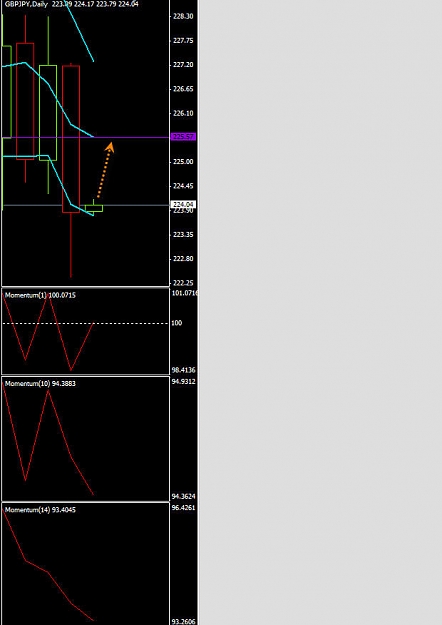Viewport: 442px width, 625px height.
Task: Click the 223.35 price scale value
Action: tap(183, 234)
